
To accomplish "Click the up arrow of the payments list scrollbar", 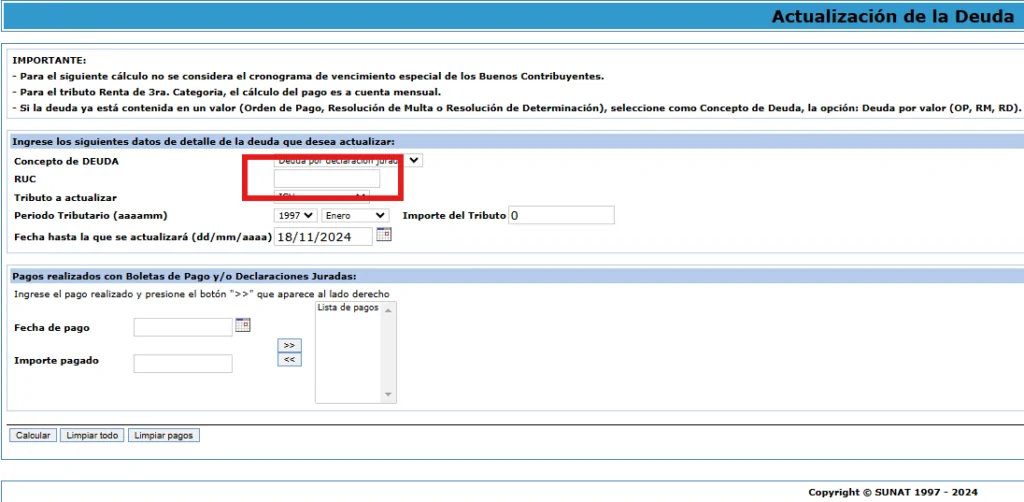I will [x=389, y=309].
